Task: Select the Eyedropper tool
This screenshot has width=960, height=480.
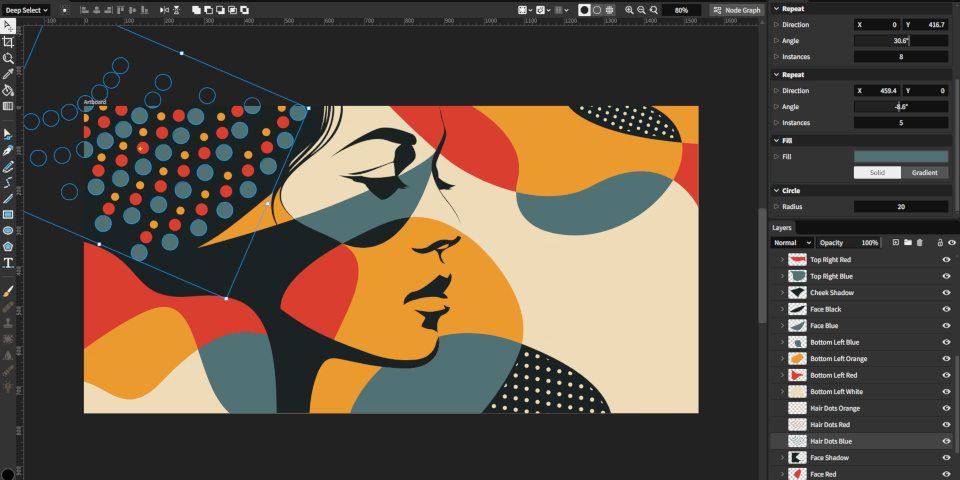Action: (8, 74)
